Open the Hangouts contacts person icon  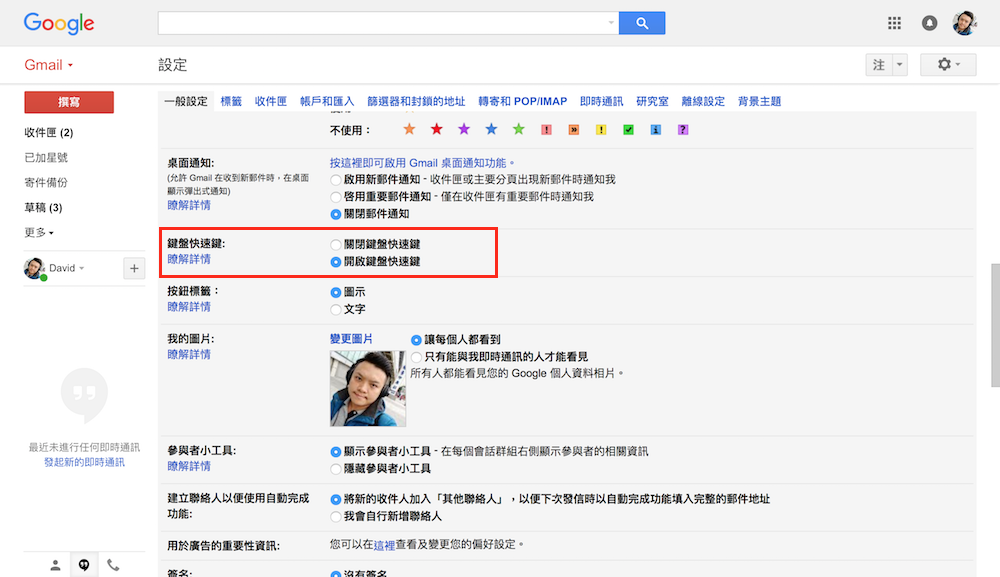click(x=55, y=565)
